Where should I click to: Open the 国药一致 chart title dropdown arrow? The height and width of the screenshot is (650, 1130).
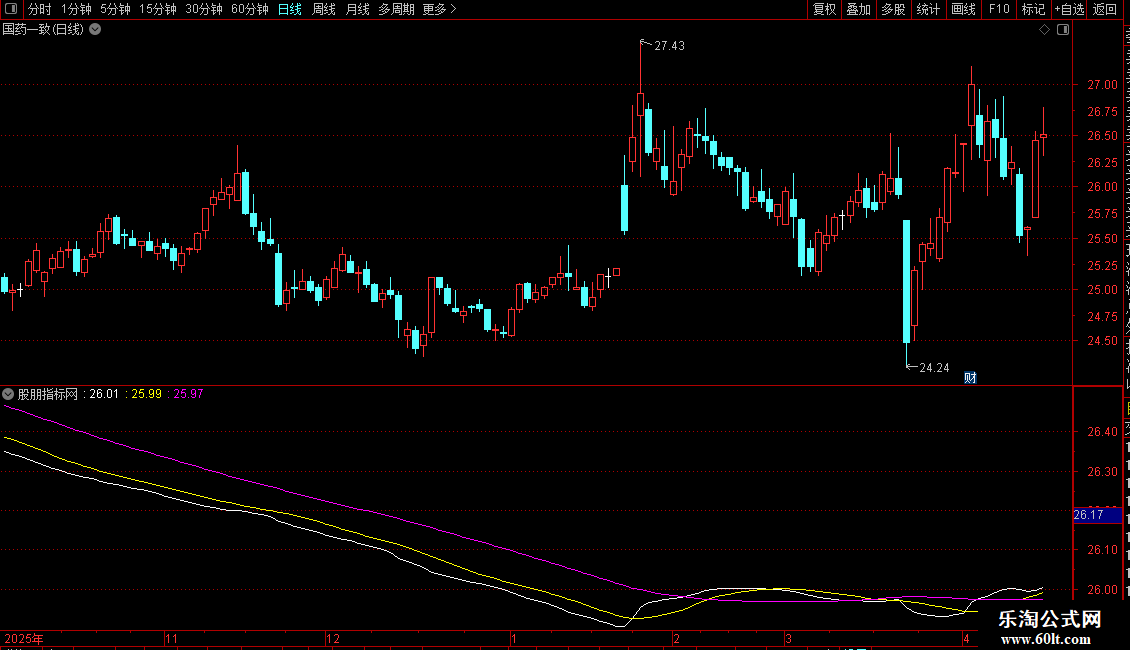point(95,30)
